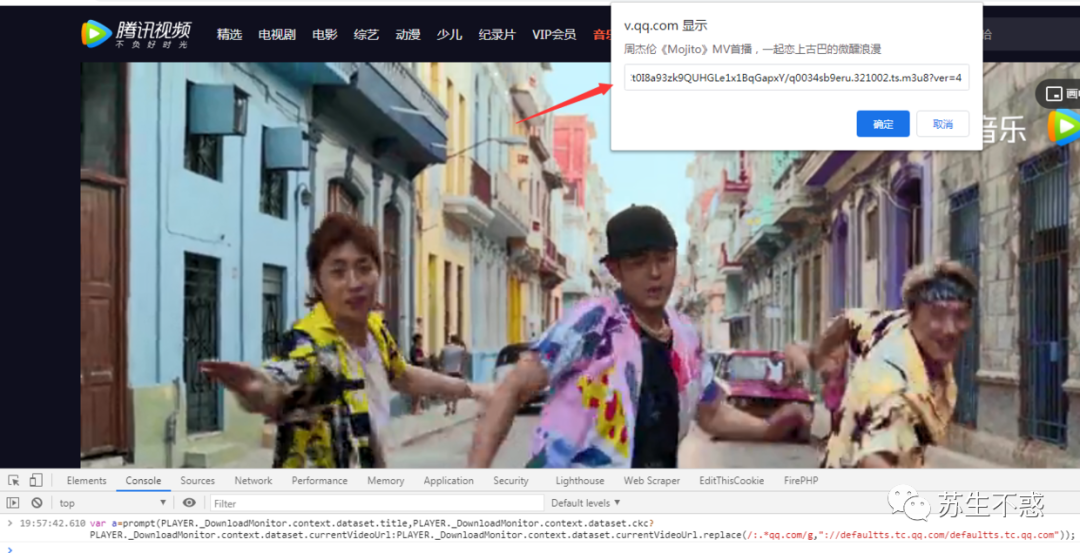
Task: Click the prompt URL input field
Action: point(797,78)
